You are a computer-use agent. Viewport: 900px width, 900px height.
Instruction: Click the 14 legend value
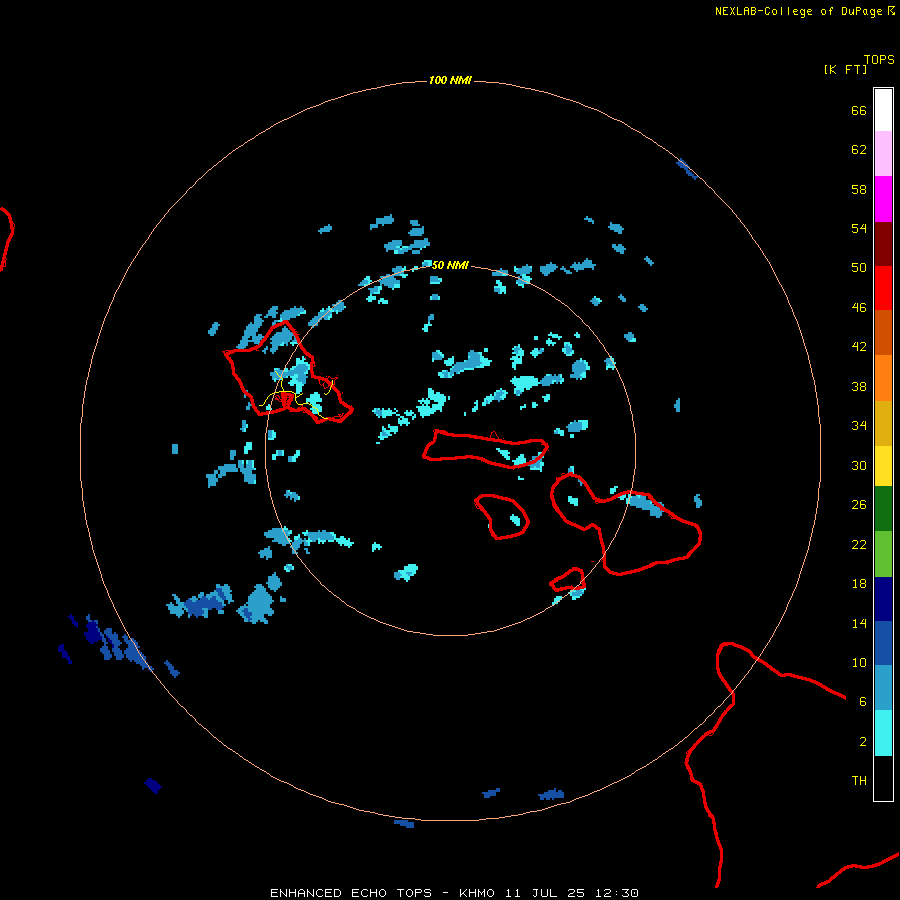pyautogui.click(x=859, y=623)
